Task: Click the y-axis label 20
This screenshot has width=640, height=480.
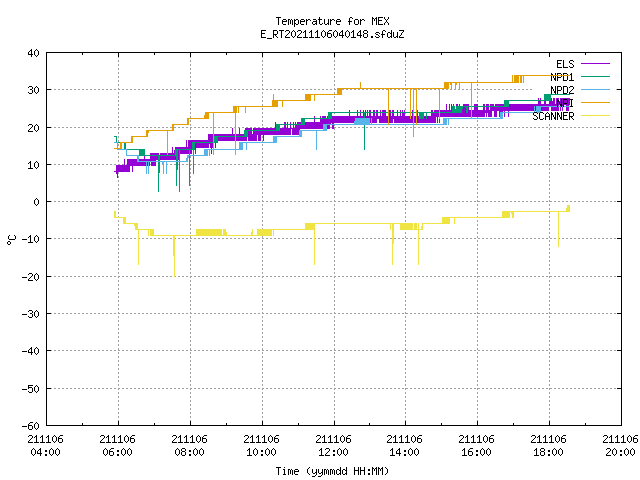Action: point(33,127)
